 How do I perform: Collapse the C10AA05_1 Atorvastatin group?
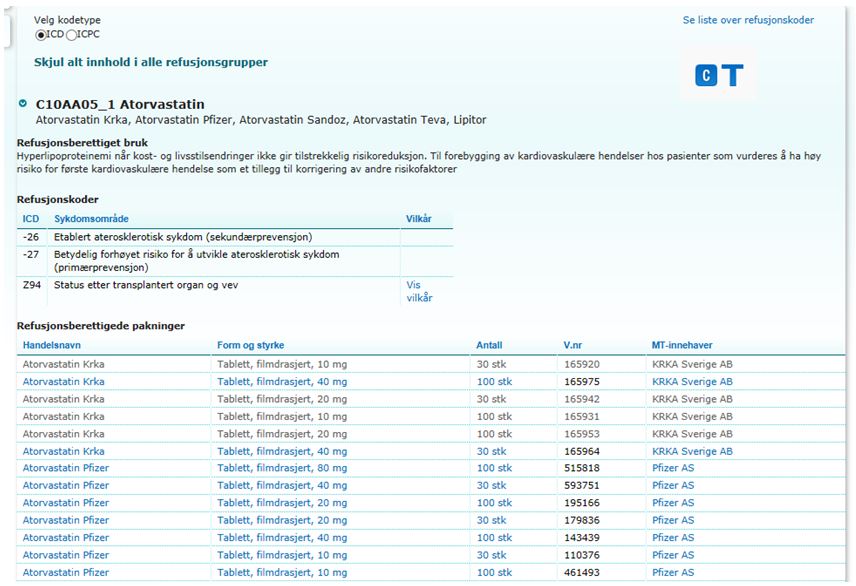[23, 103]
